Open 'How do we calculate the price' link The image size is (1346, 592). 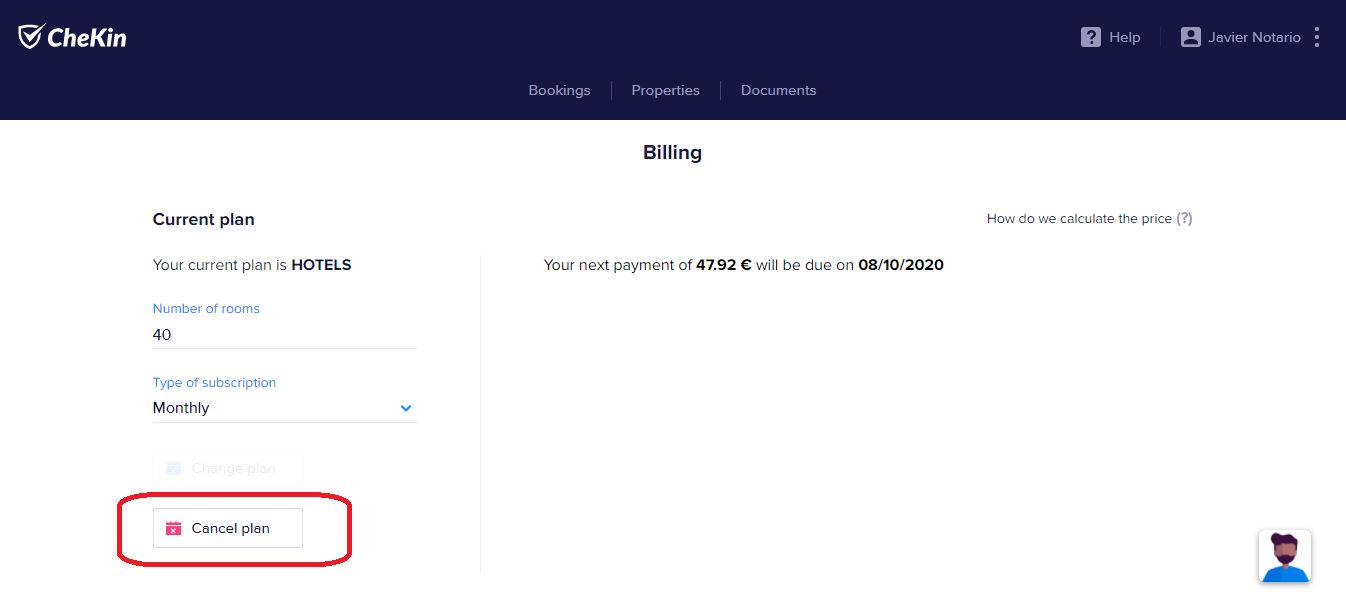(1078, 218)
